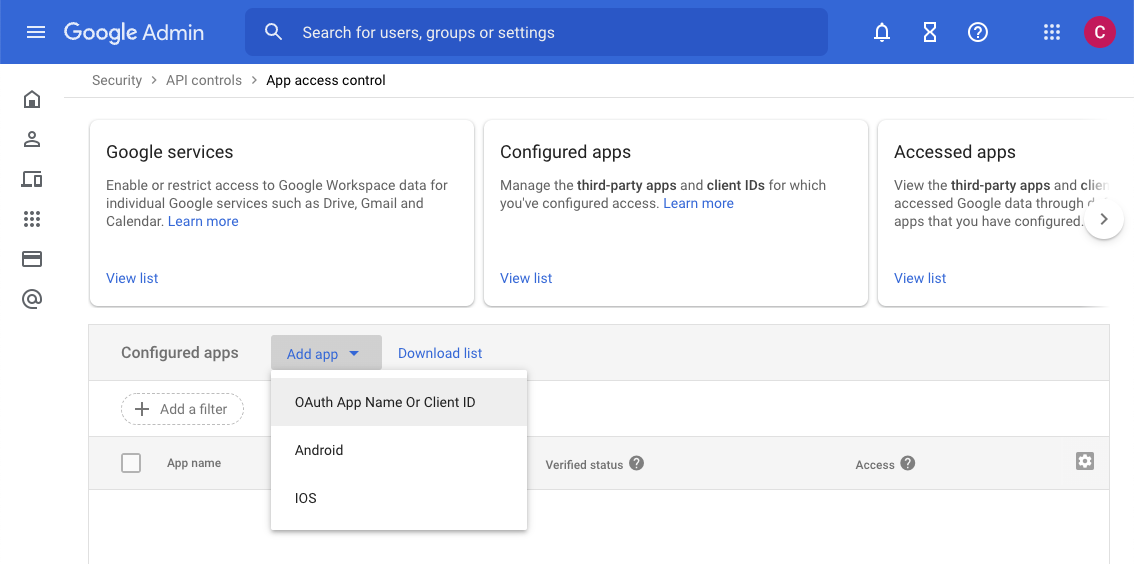Viewport: 1134px width, 564px height.
Task: Open Learn more in Configured apps card
Action: click(699, 203)
